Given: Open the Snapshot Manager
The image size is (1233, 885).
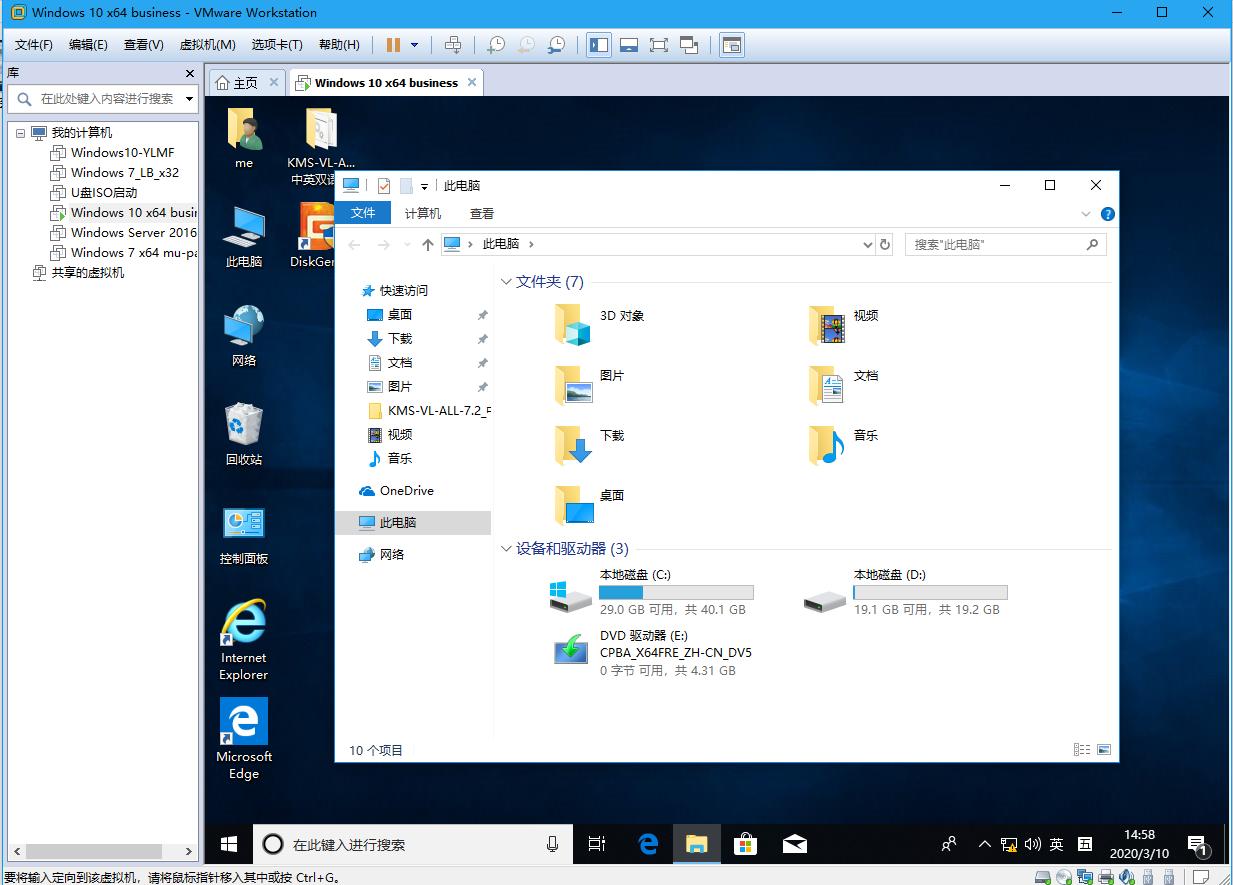Looking at the screenshot, I should pyautogui.click(x=556, y=44).
